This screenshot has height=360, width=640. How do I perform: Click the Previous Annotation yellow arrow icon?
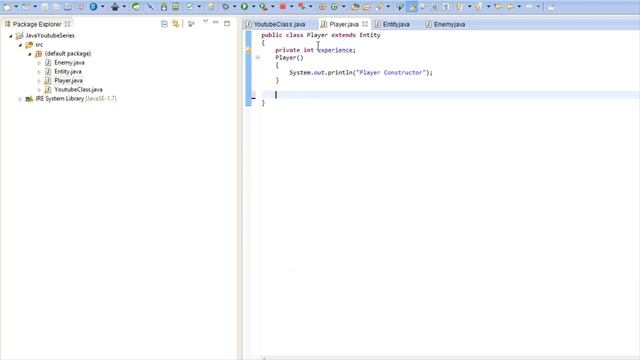[478, 7]
